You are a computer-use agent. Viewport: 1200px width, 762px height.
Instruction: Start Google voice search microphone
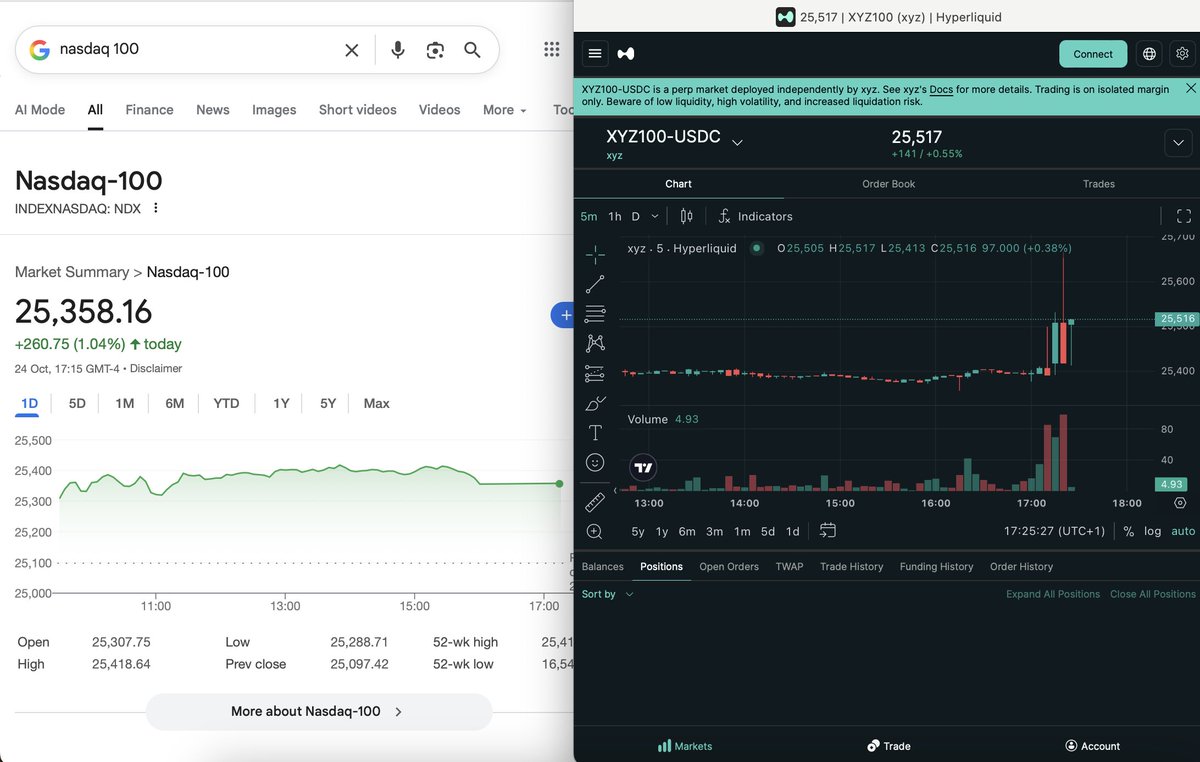click(398, 50)
